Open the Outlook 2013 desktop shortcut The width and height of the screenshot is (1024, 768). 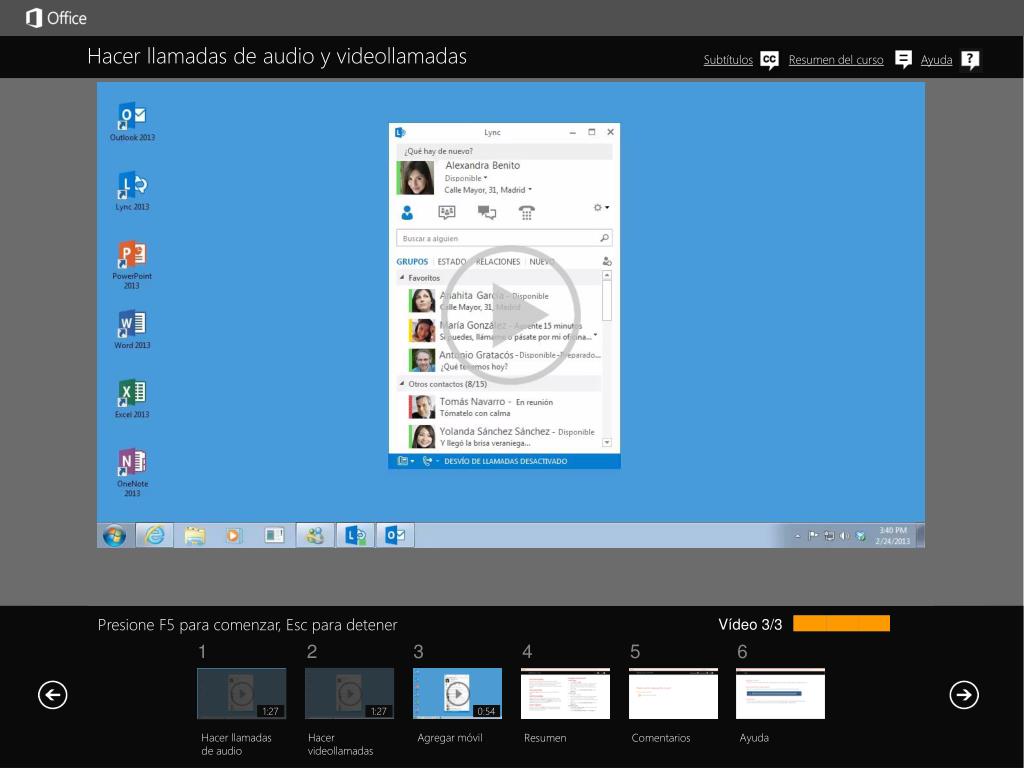[133, 121]
